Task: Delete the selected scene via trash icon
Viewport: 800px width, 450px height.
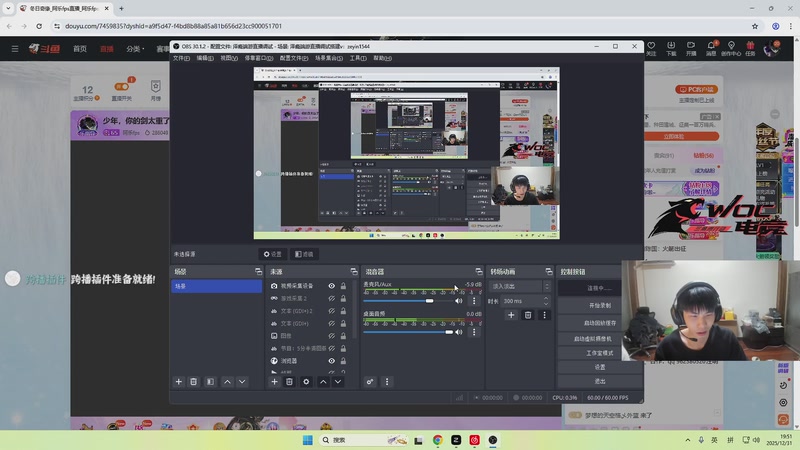Action: [193, 382]
